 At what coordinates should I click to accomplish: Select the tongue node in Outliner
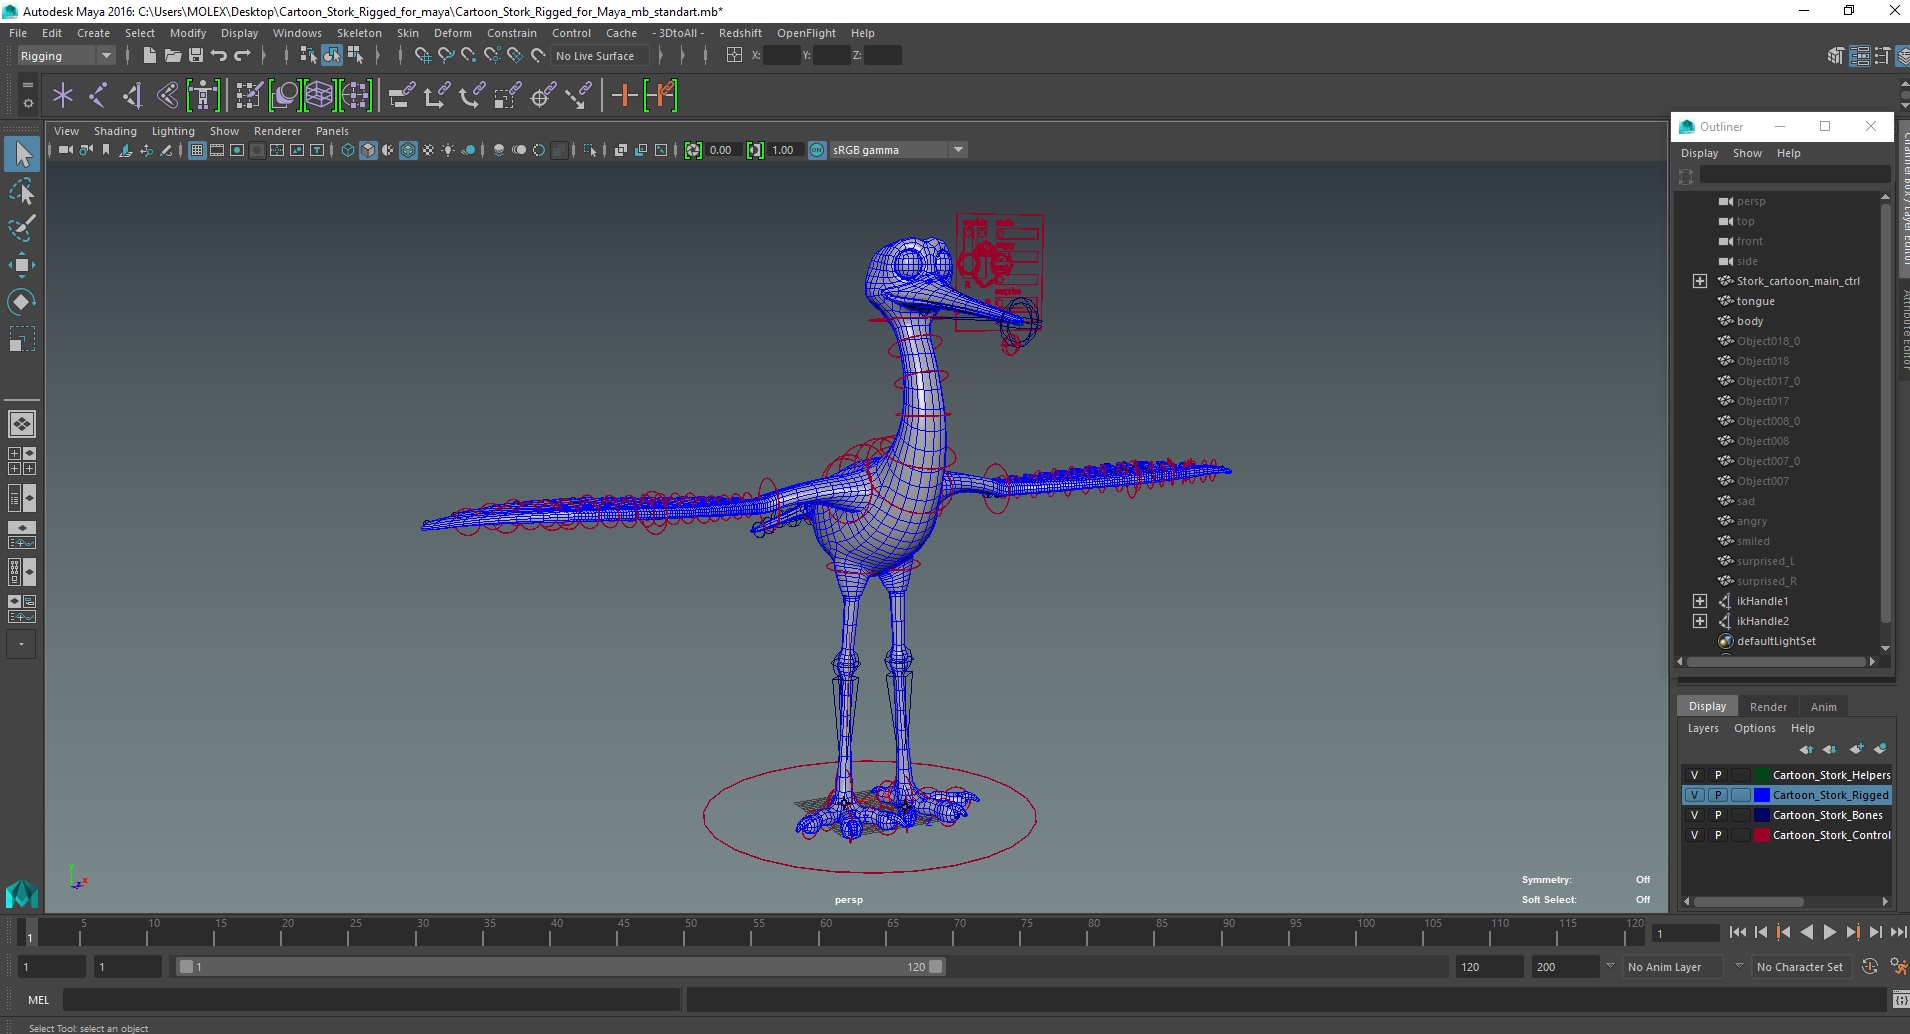[1756, 301]
